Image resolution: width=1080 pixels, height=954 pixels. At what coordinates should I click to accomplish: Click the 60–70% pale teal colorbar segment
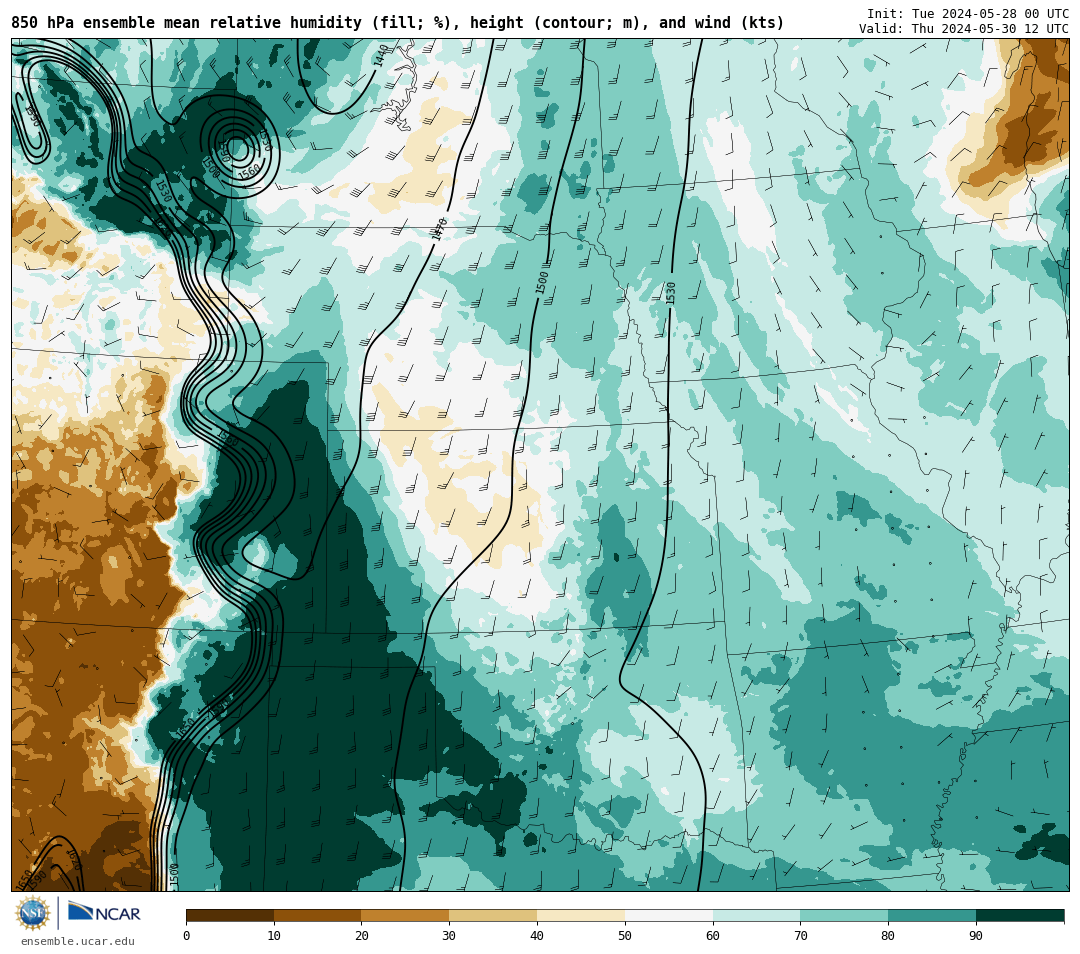757,915
